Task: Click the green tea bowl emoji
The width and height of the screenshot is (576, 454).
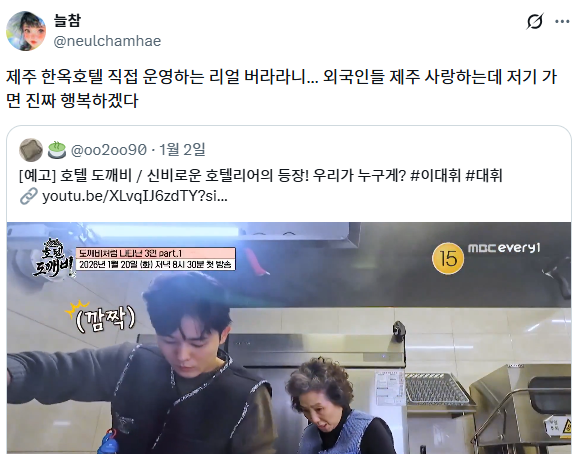Action: 57,150
